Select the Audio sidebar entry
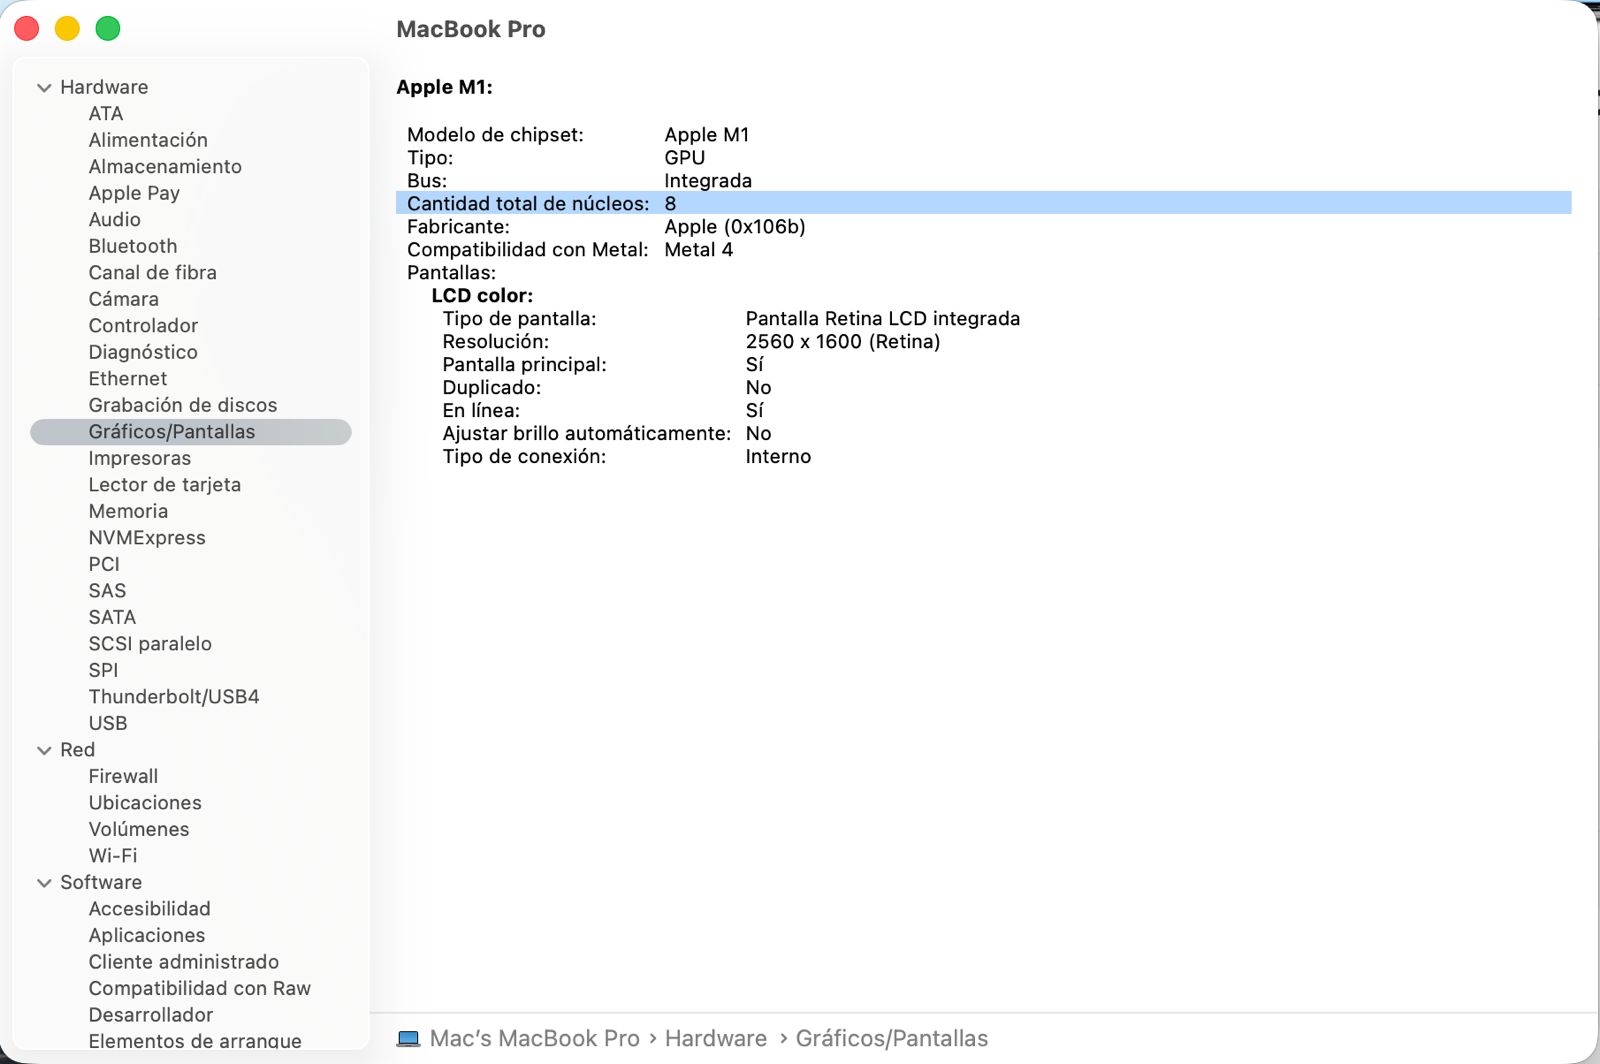The height and width of the screenshot is (1064, 1600). click(115, 220)
